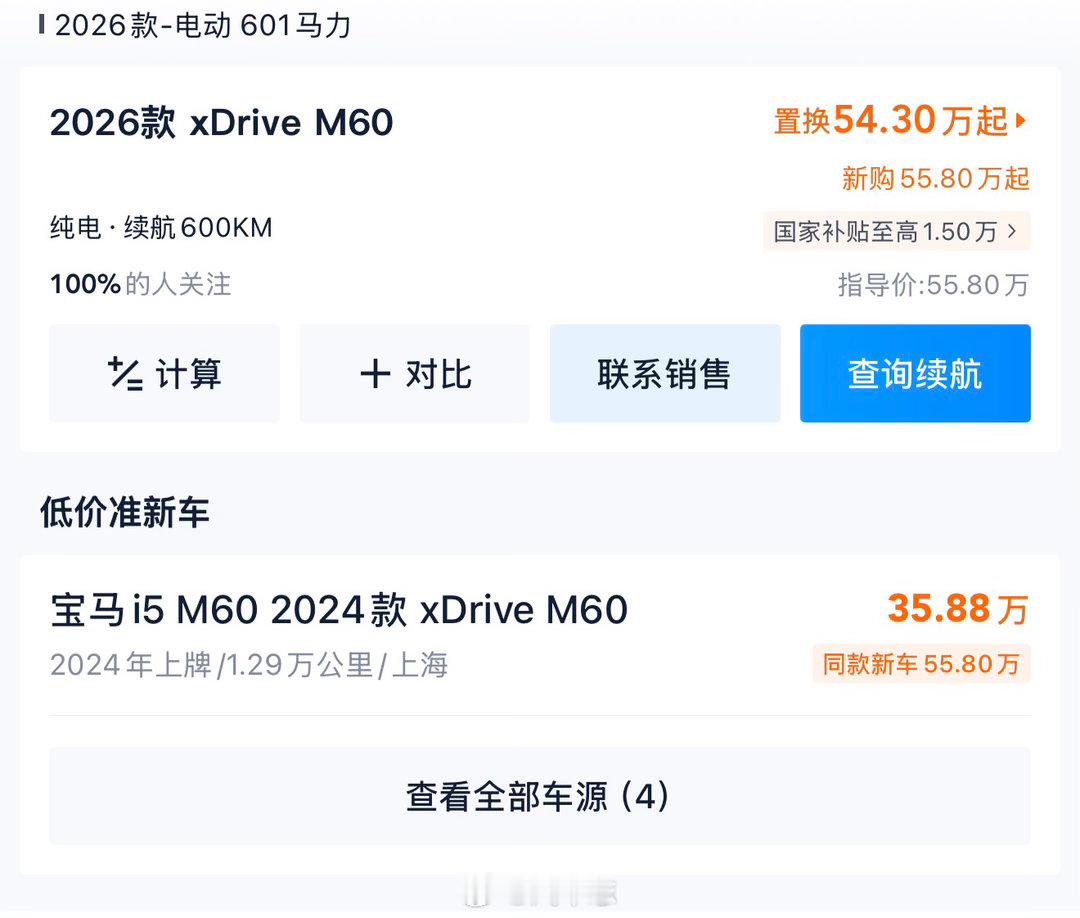Open the 宝马i5 M60 2024款 used listing
The height and width of the screenshot is (918, 1080).
coord(339,610)
